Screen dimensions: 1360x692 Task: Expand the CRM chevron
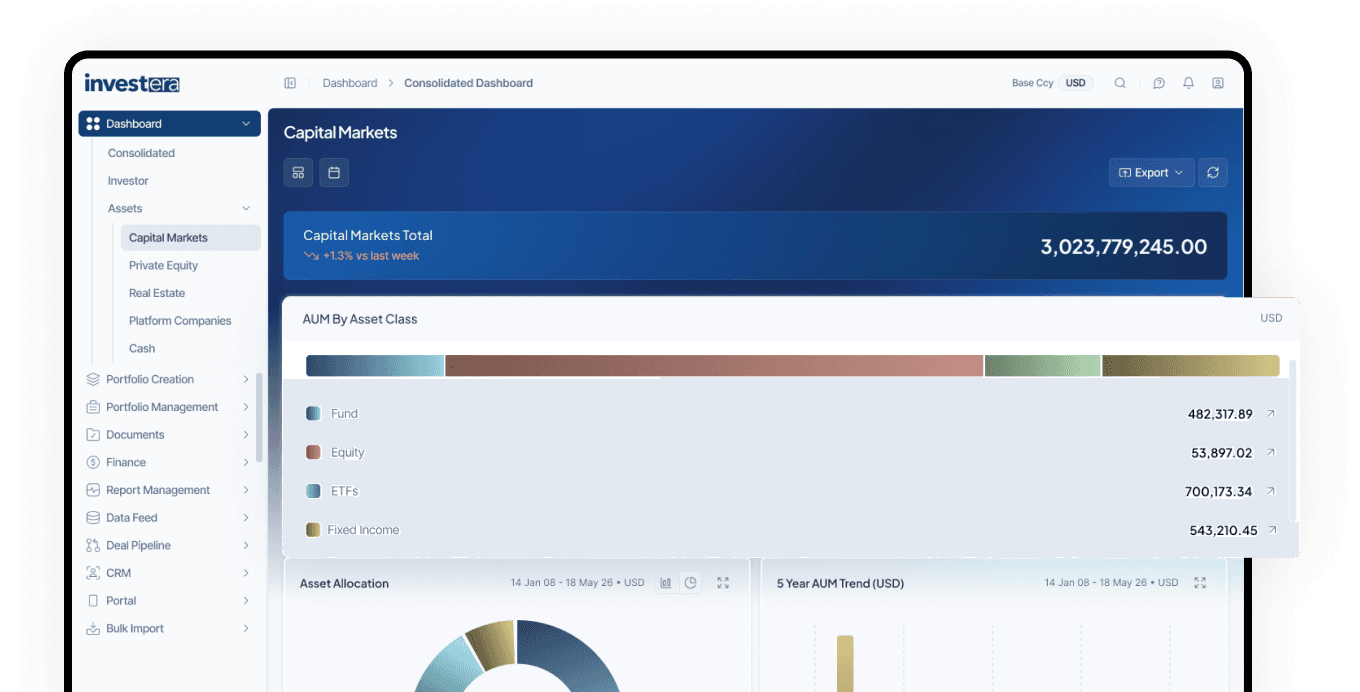tap(246, 573)
